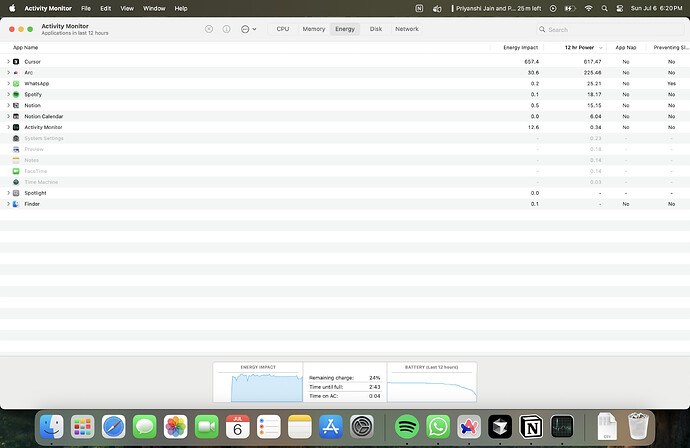Open the Edit menu
Image resolution: width=690 pixels, height=448 pixels.
[x=106, y=8]
